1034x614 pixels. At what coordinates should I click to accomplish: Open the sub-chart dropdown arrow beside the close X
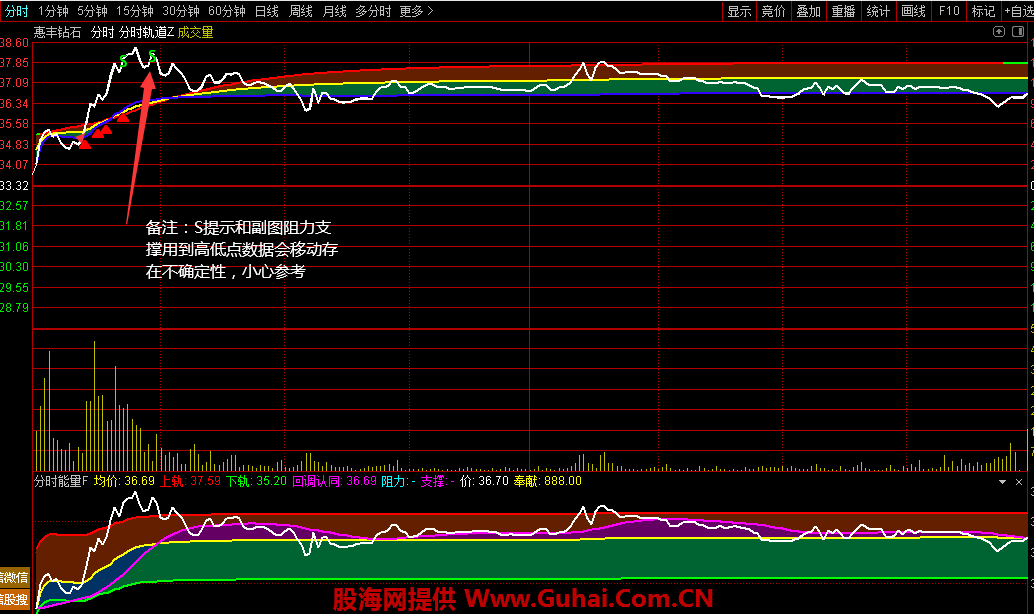coord(1003,481)
